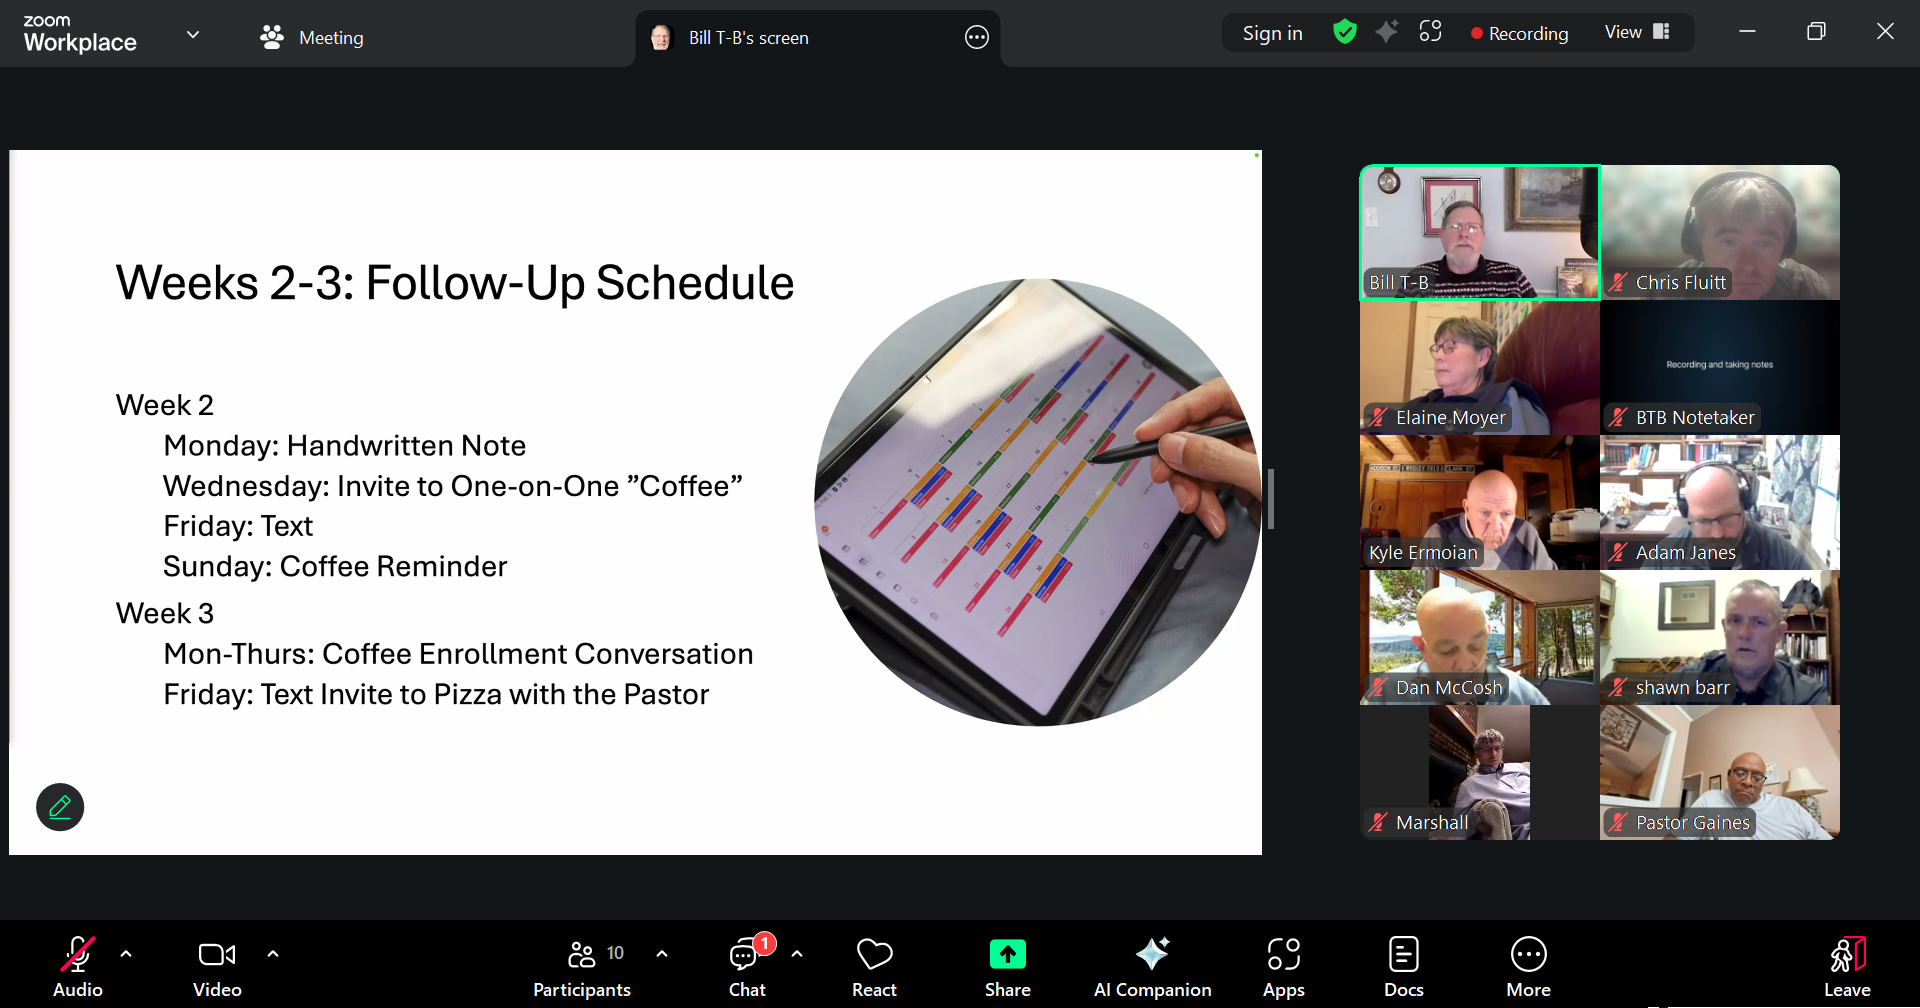Open Docs from the toolbar
1920x1008 pixels.
1403,966
